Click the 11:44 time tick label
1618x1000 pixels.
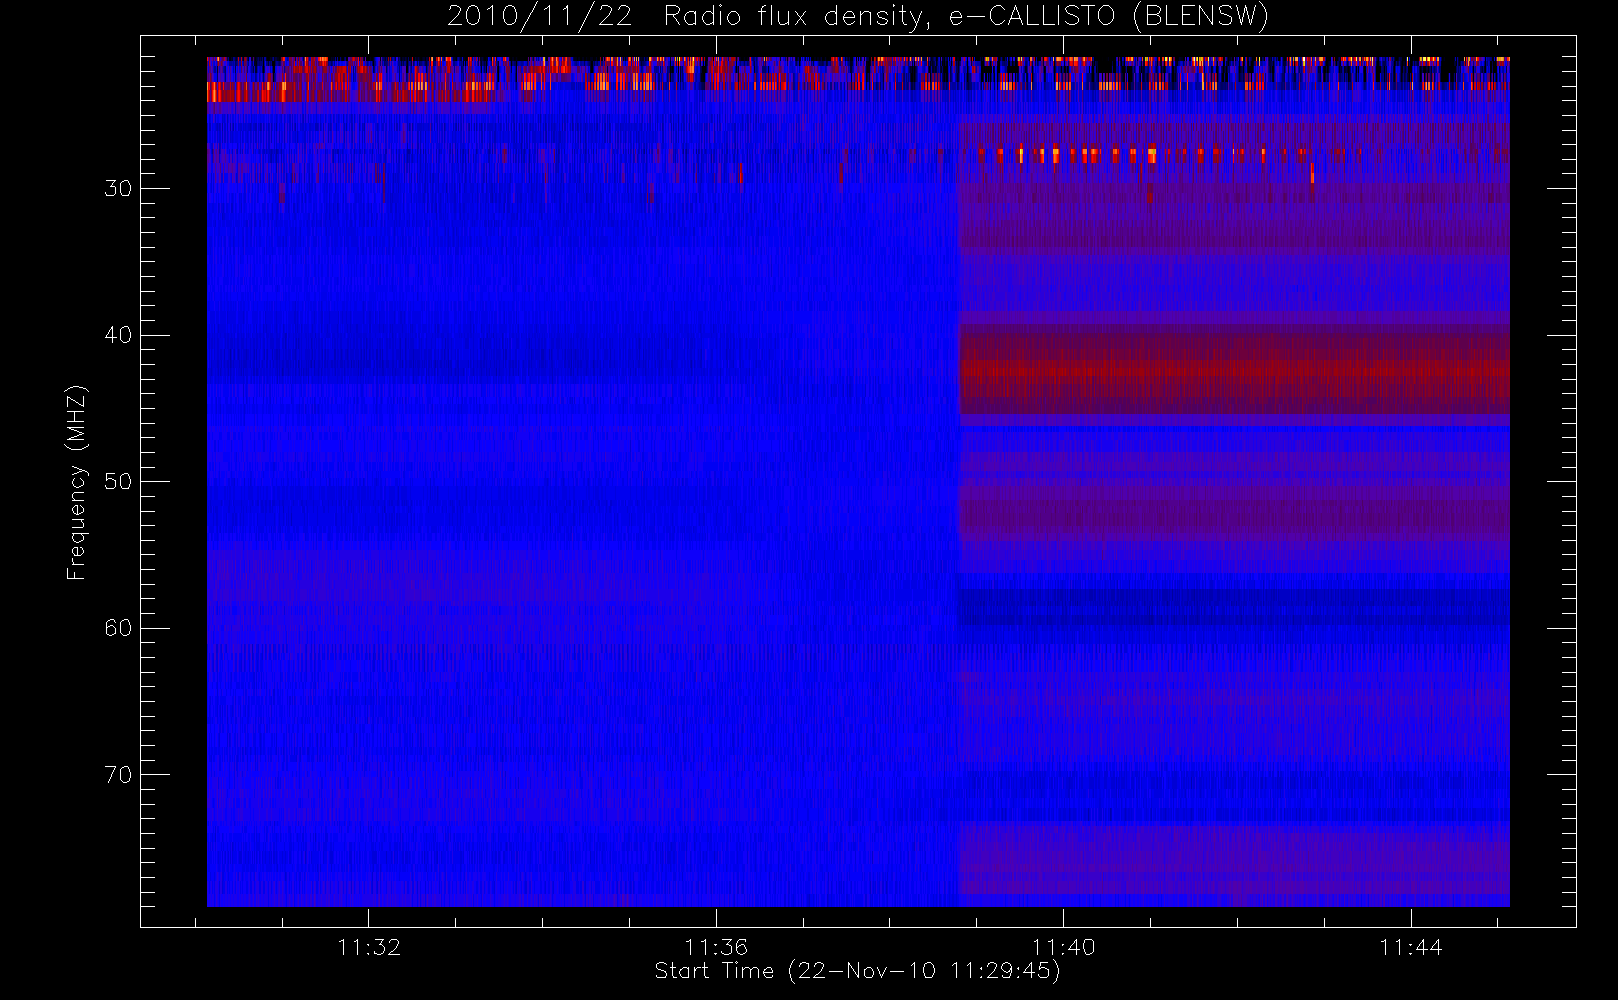click(x=1410, y=947)
